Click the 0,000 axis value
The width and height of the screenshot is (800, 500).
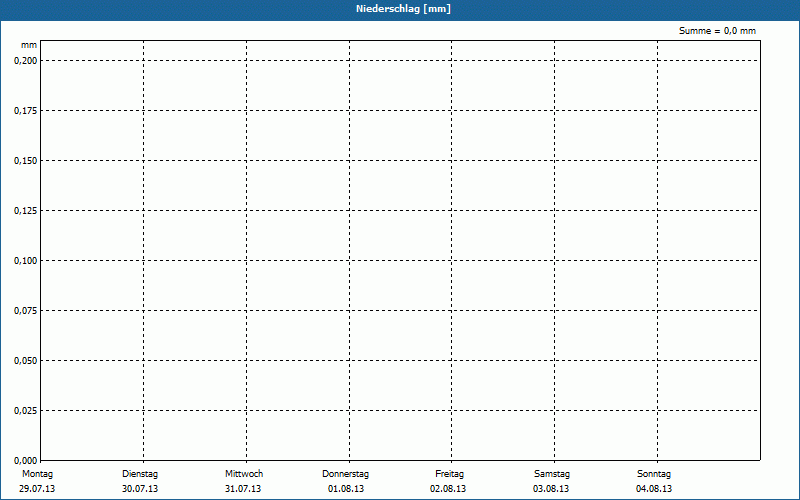click(x=26, y=460)
